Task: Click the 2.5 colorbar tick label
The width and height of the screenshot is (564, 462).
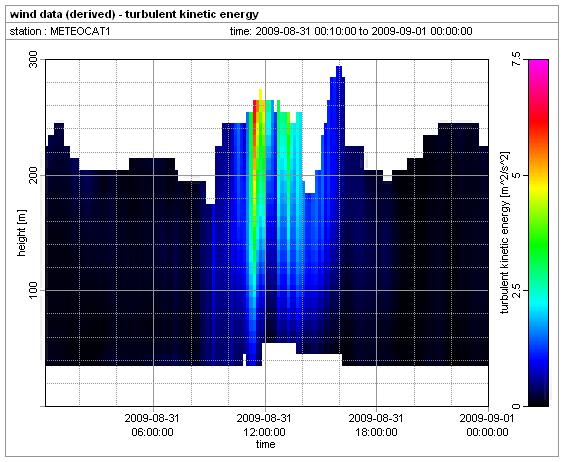Action: click(516, 290)
